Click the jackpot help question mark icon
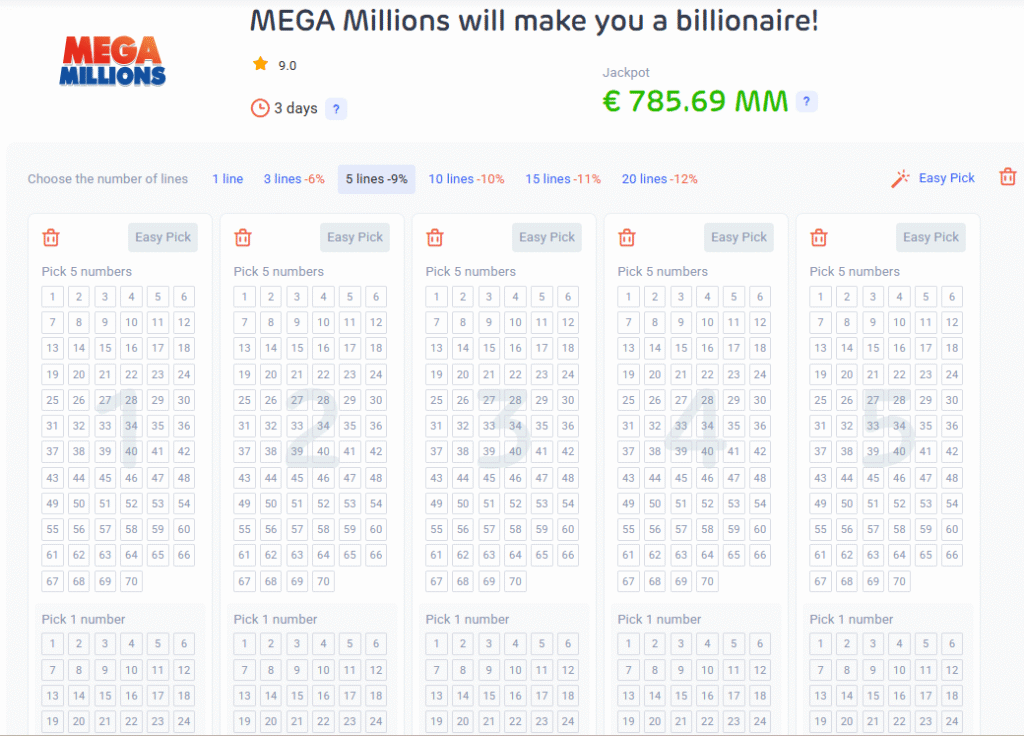This screenshot has height=736, width=1024. coord(807,101)
